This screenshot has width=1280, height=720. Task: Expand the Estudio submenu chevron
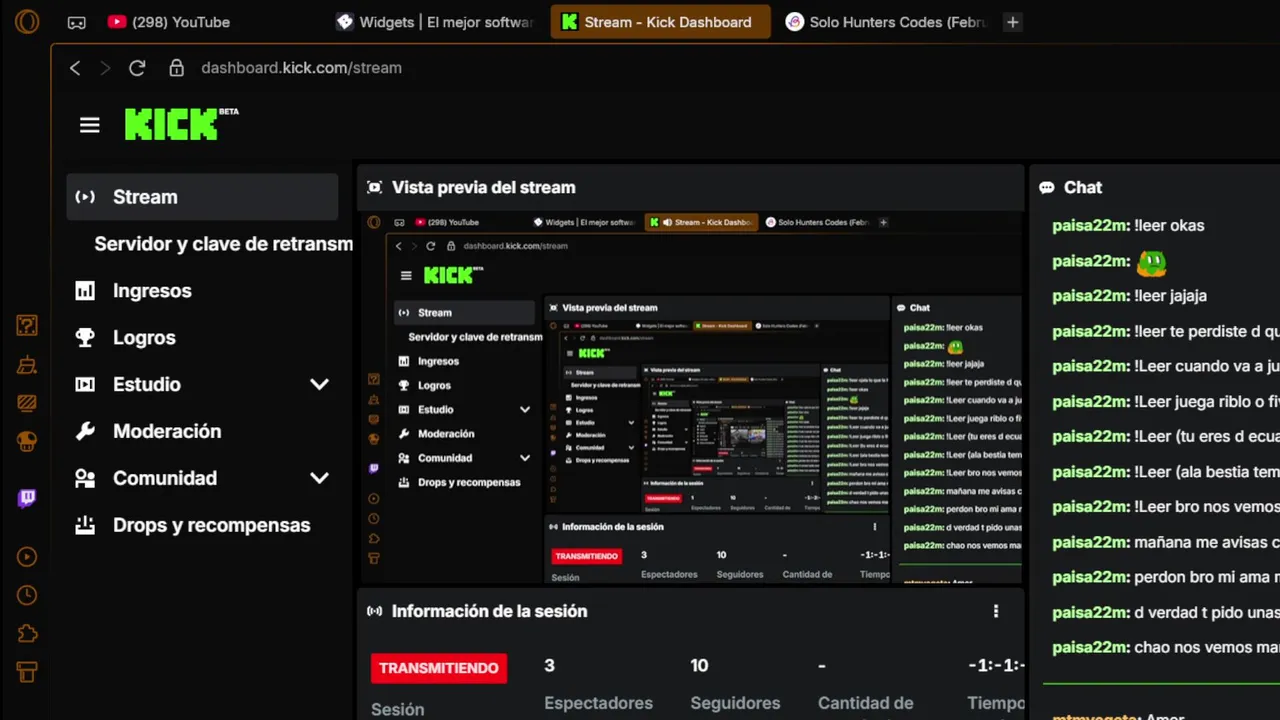pyautogui.click(x=319, y=384)
